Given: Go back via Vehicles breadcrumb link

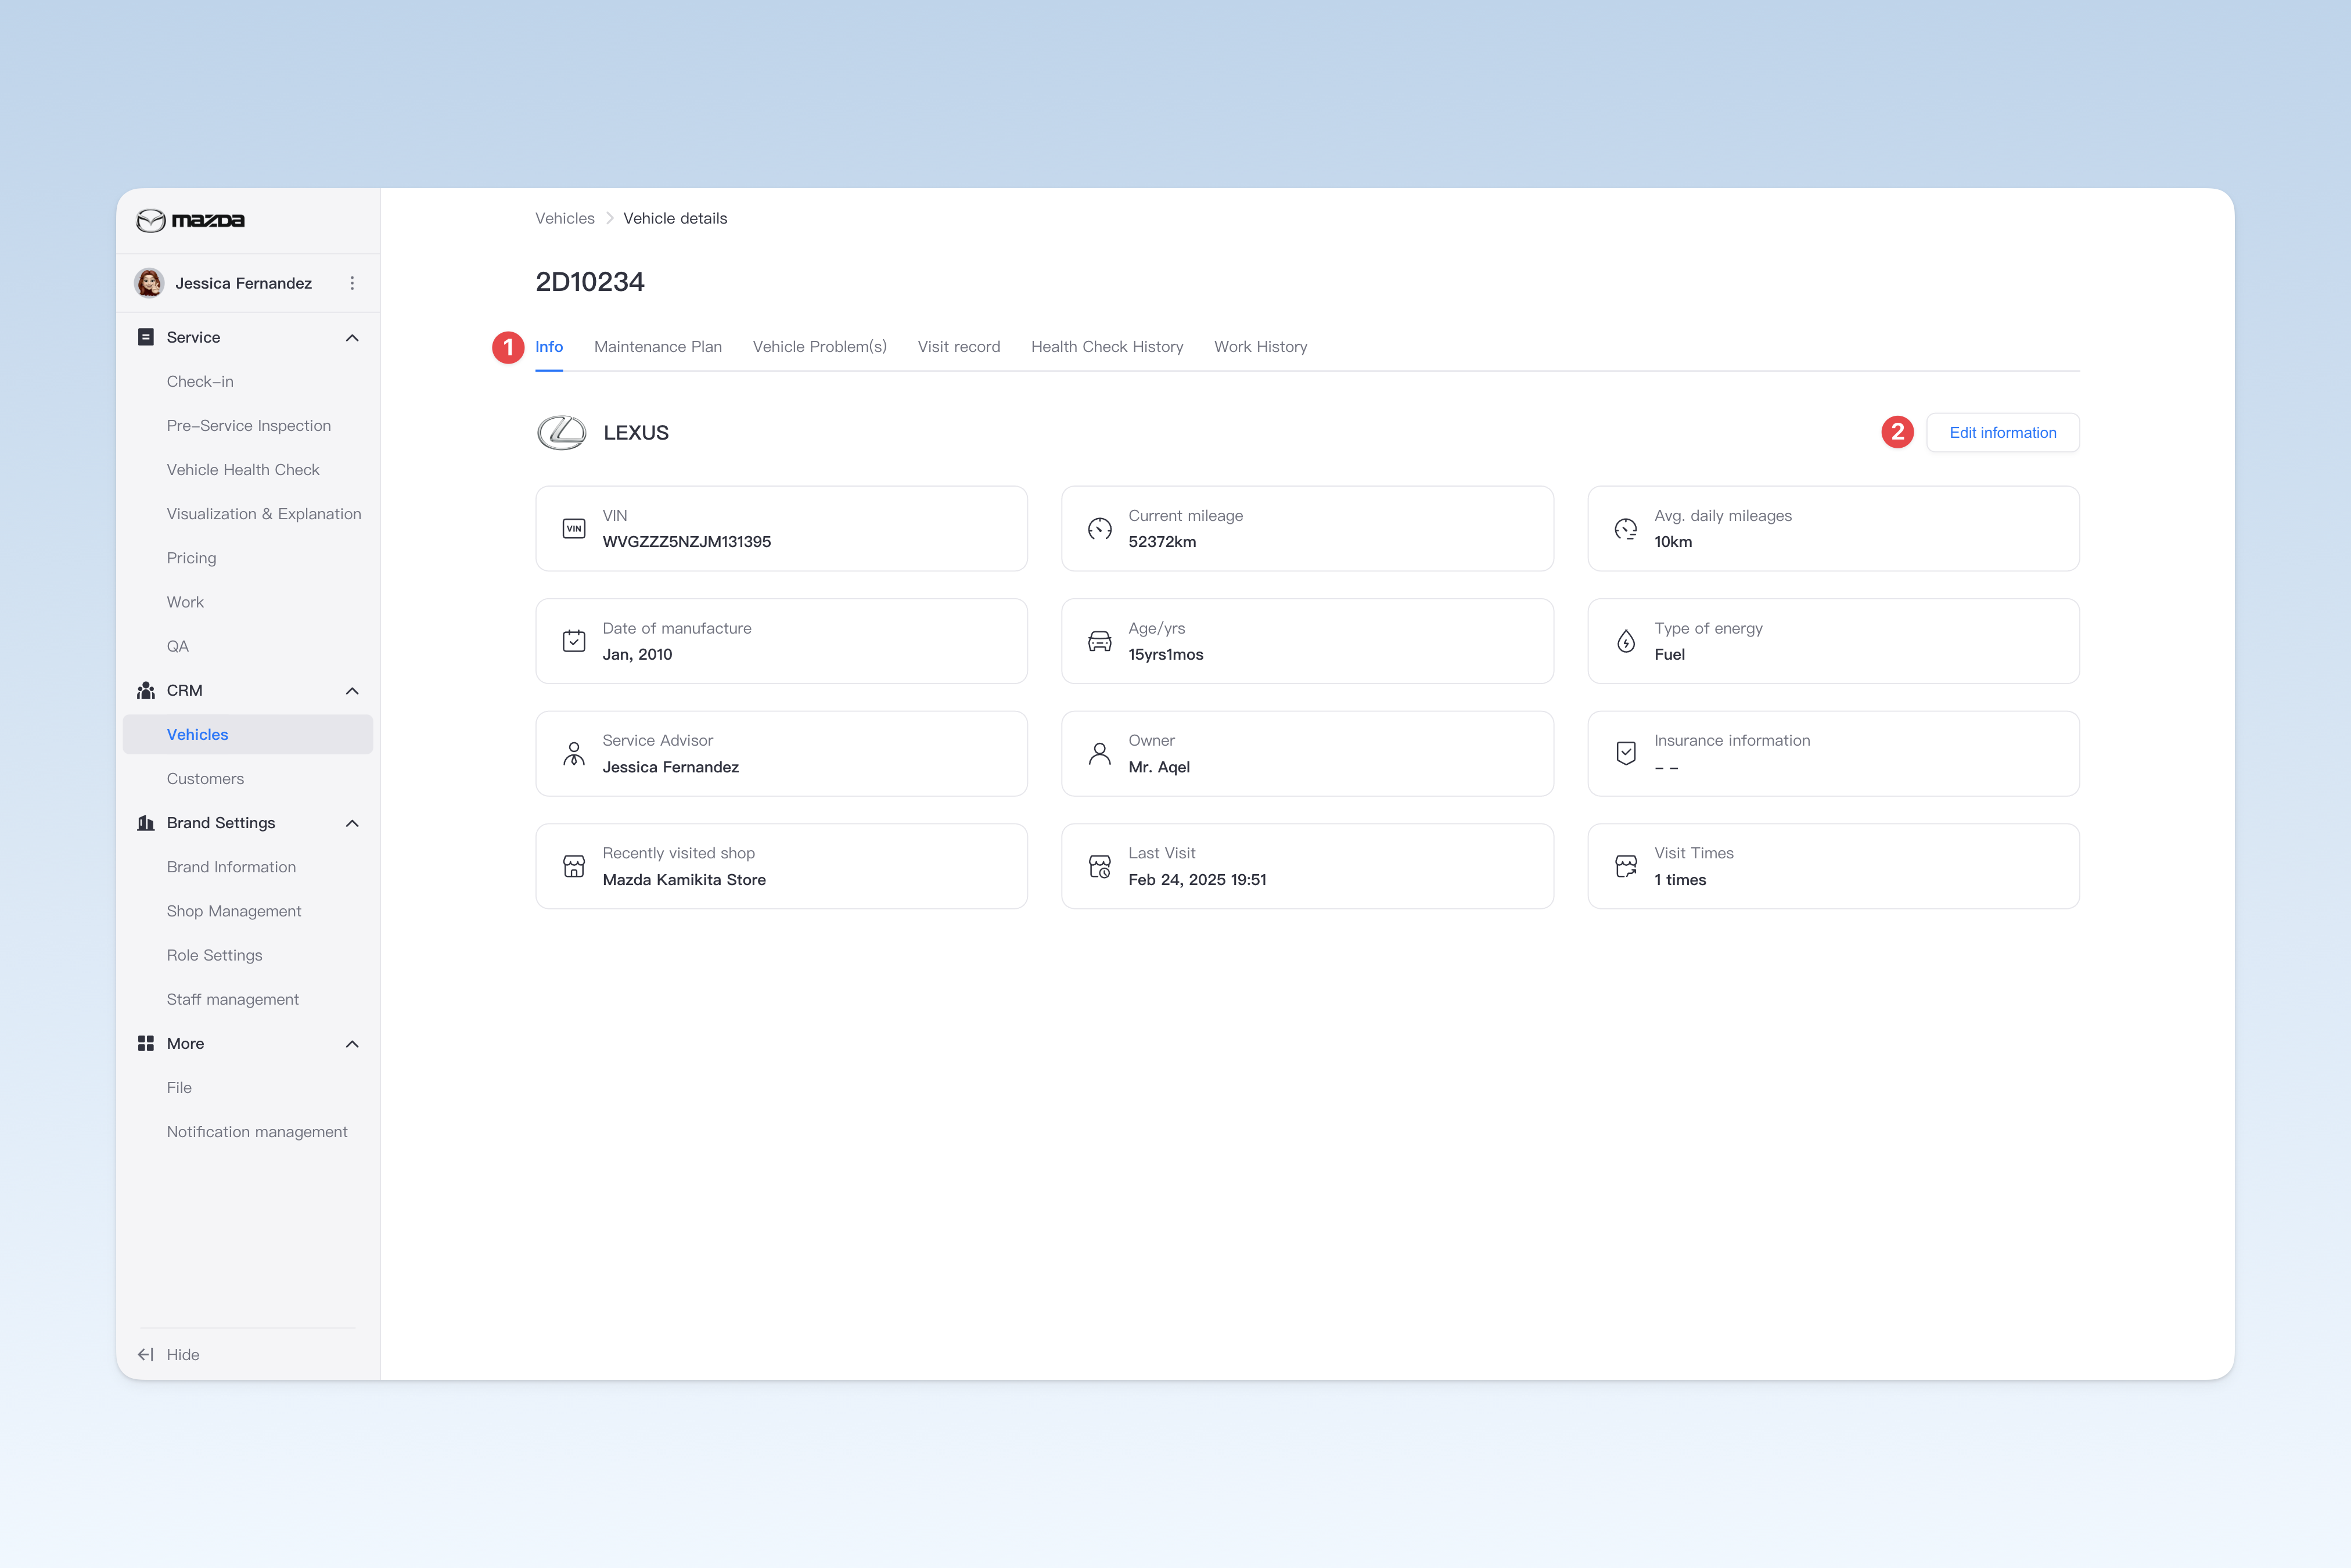Looking at the screenshot, I should click(x=565, y=218).
